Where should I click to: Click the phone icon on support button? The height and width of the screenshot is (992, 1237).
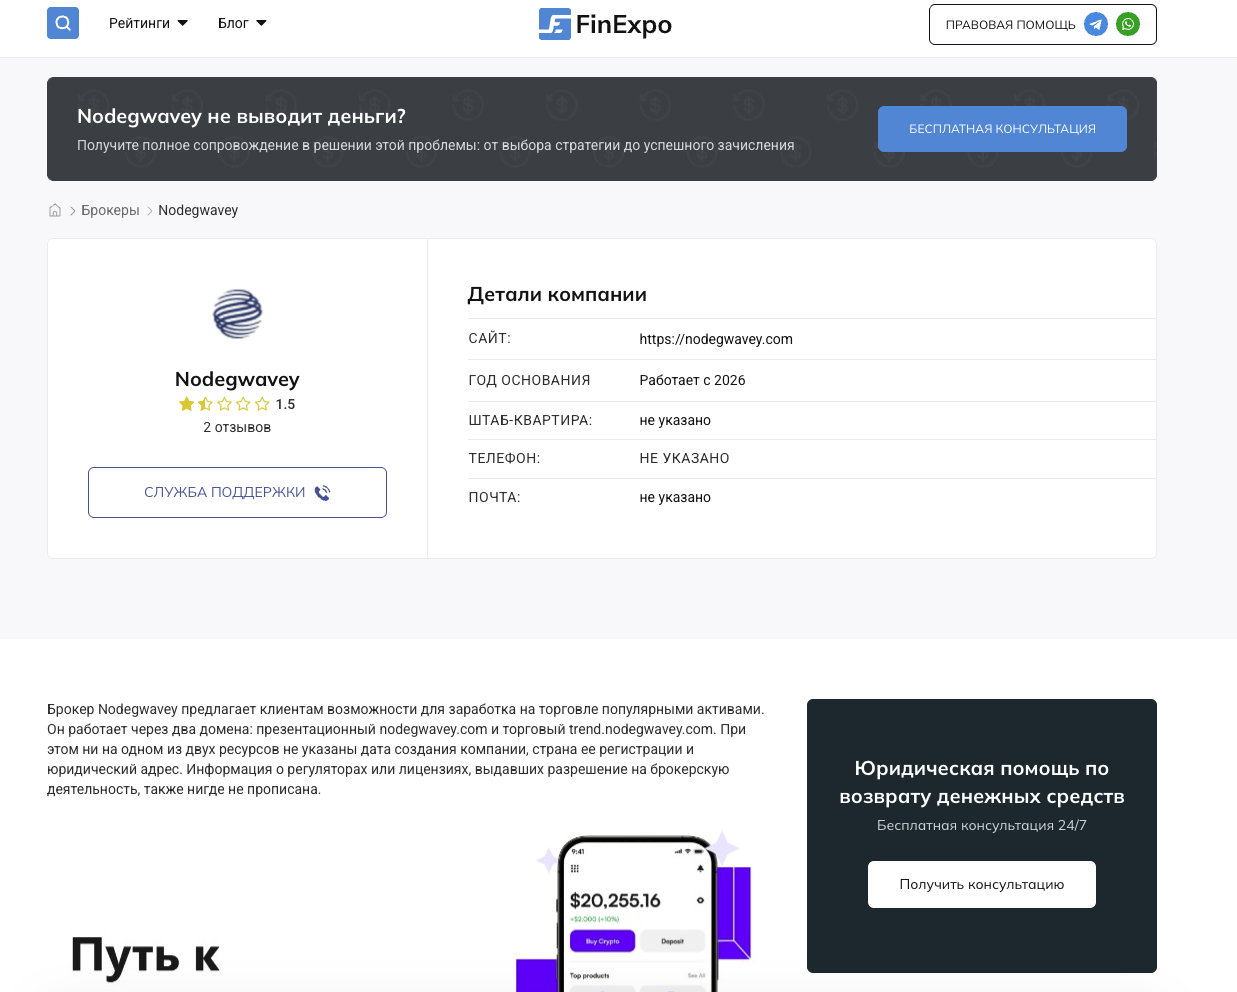pyautogui.click(x=322, y=493)
